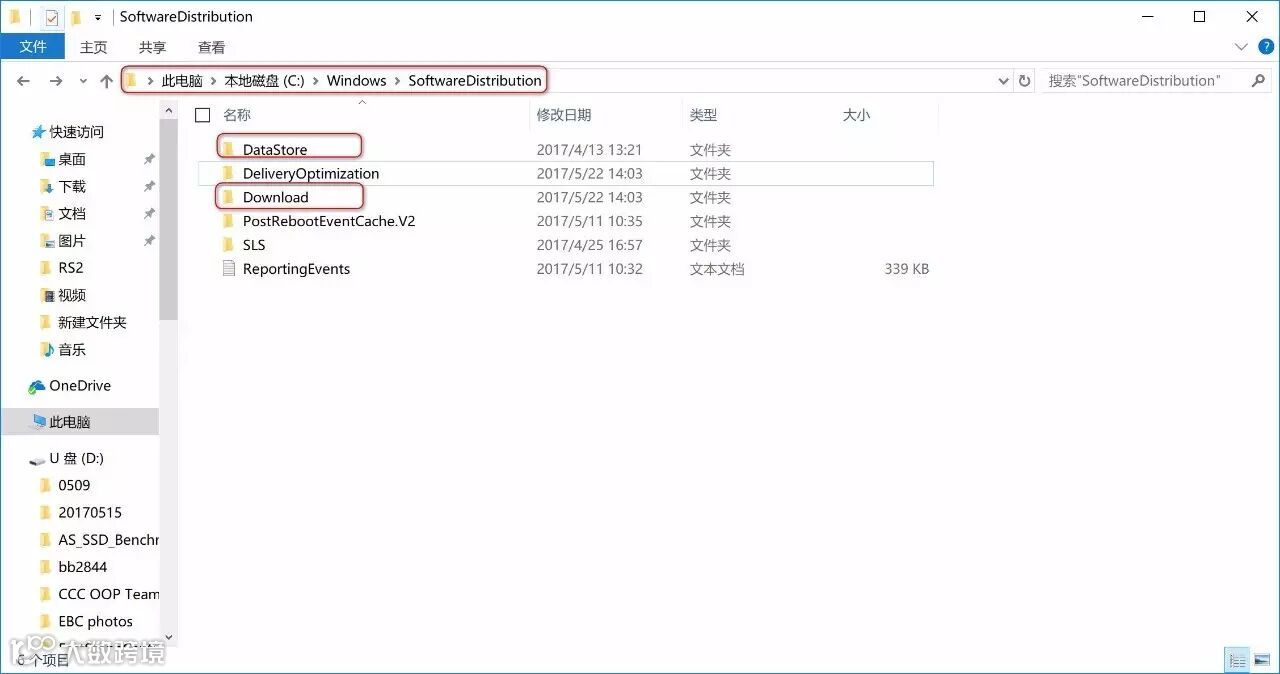
Task: Sort by the 修改日期 column header
Action: coord(564,115)
